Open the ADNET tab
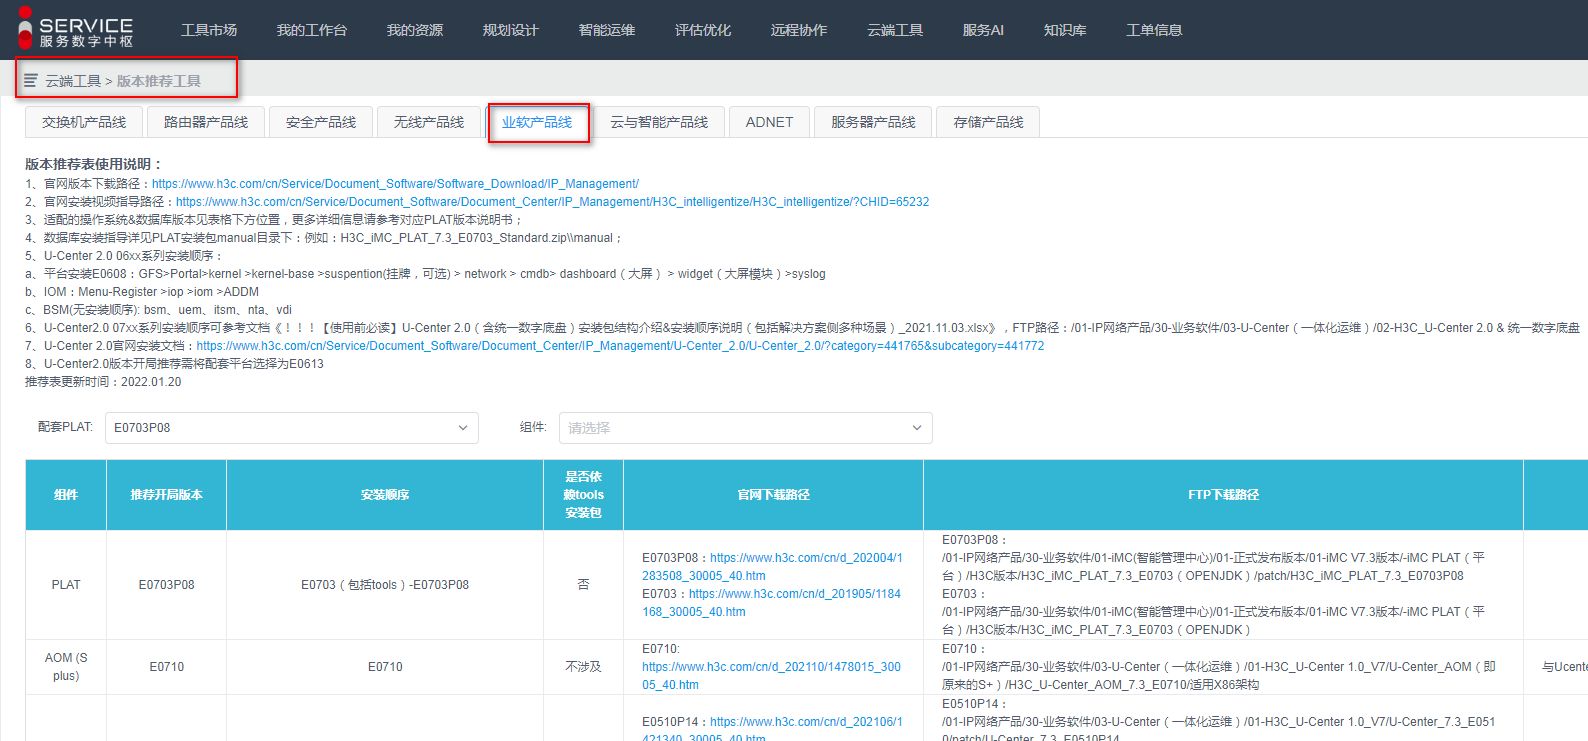Screen dimensions: 1588x741 pos(769,122)
